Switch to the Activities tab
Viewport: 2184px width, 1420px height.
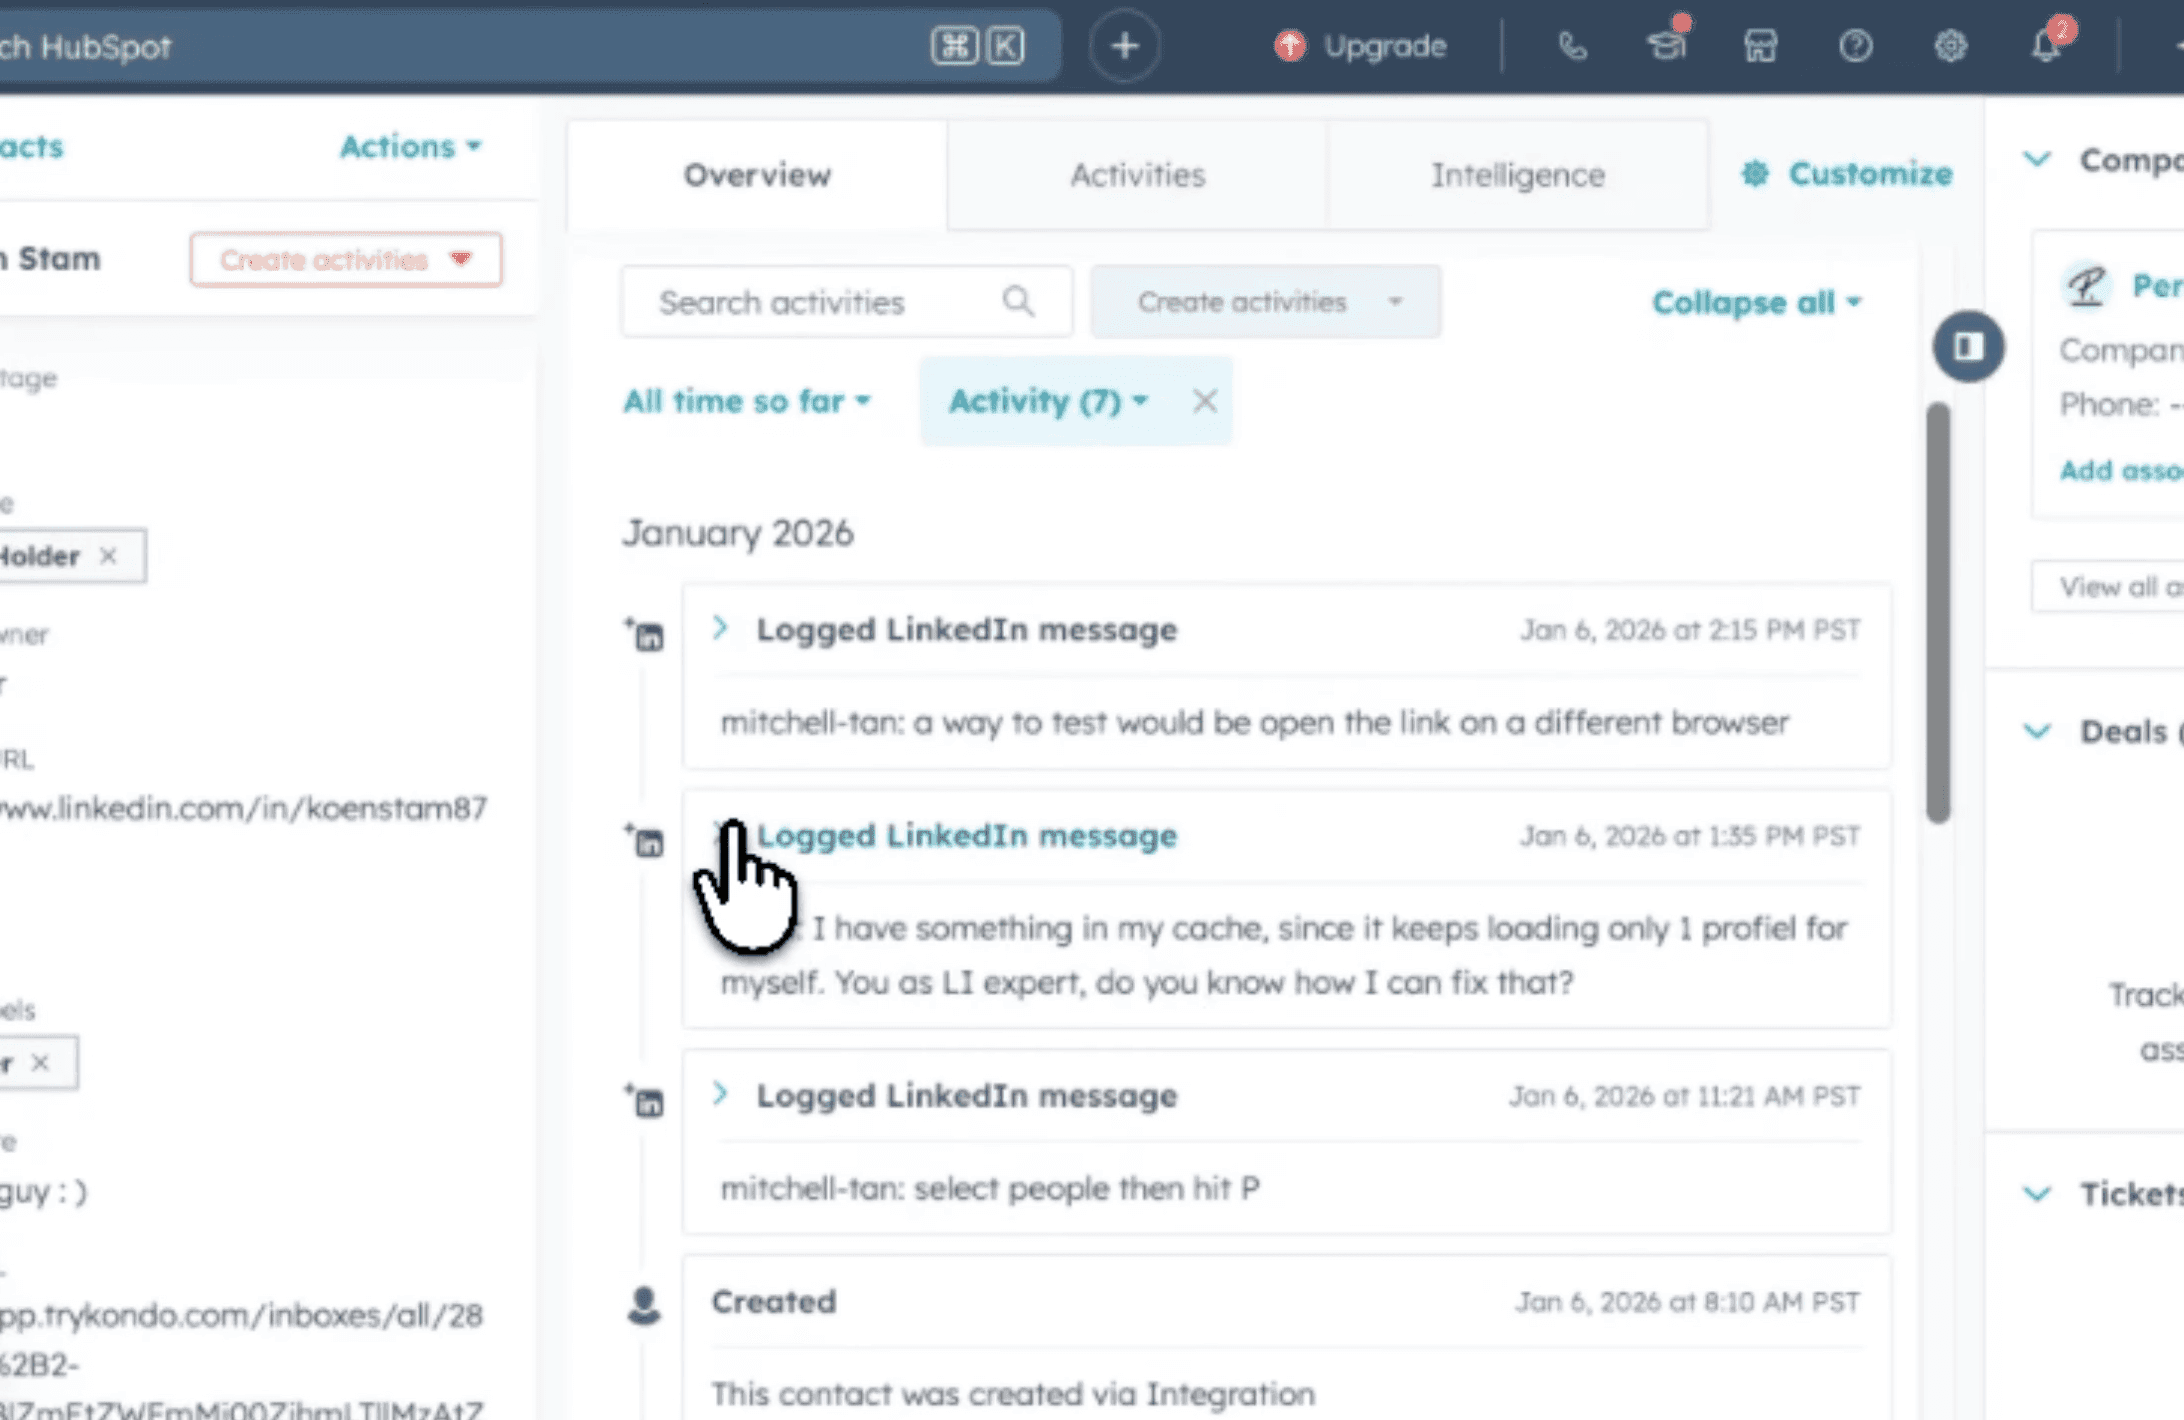(x=1137, y=175)
